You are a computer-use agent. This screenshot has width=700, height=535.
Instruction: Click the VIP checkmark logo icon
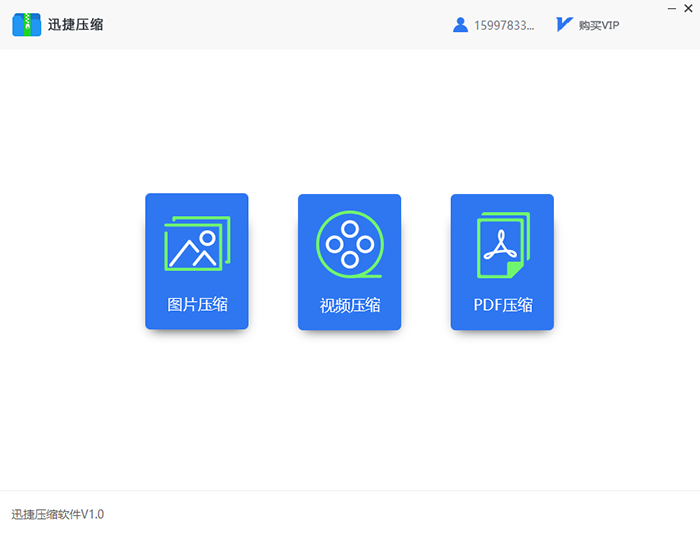click(x=564, y=25)
